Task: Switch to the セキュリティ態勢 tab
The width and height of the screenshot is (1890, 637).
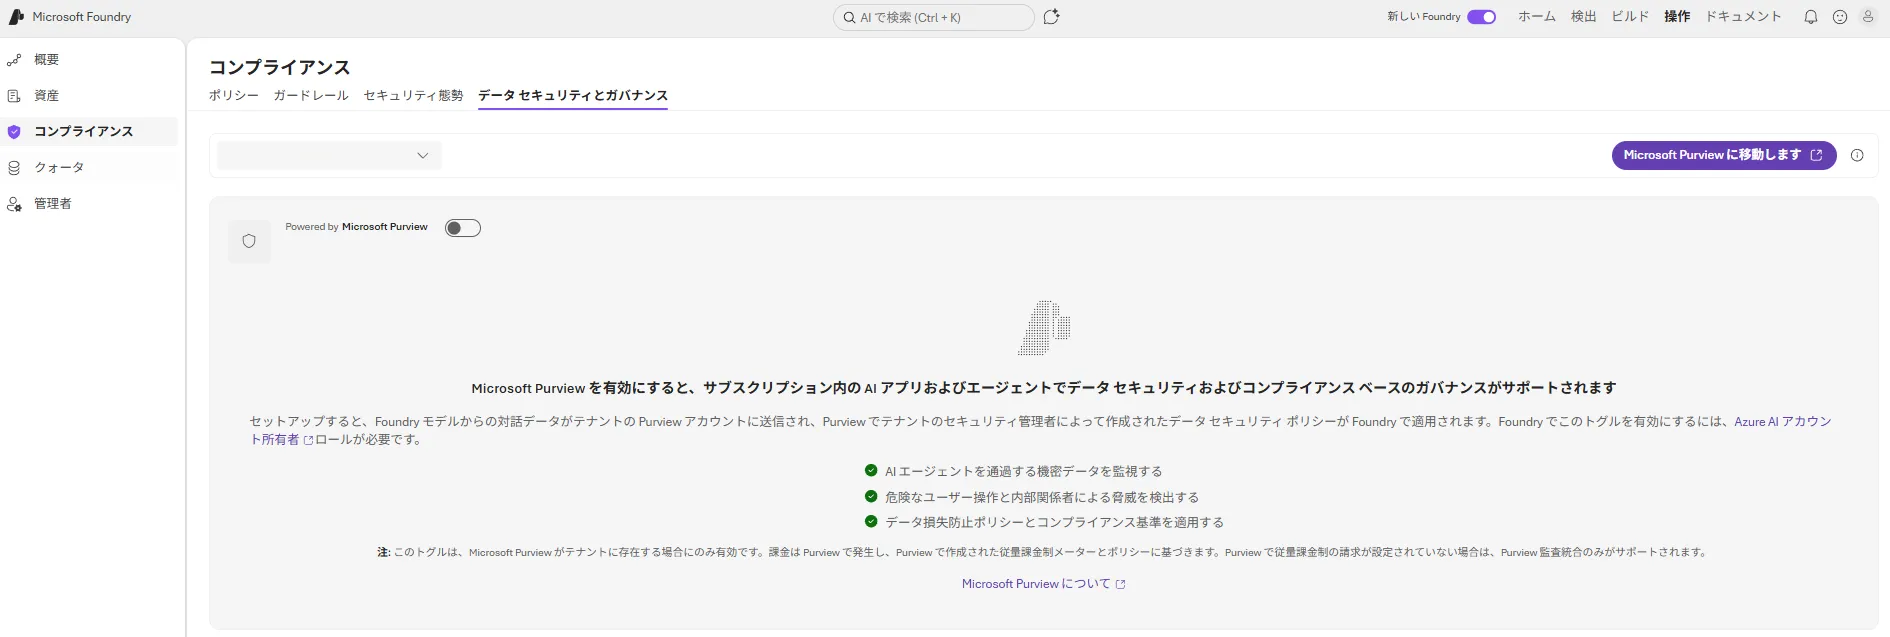Action: pyautogui.click(x=413, y=96)
